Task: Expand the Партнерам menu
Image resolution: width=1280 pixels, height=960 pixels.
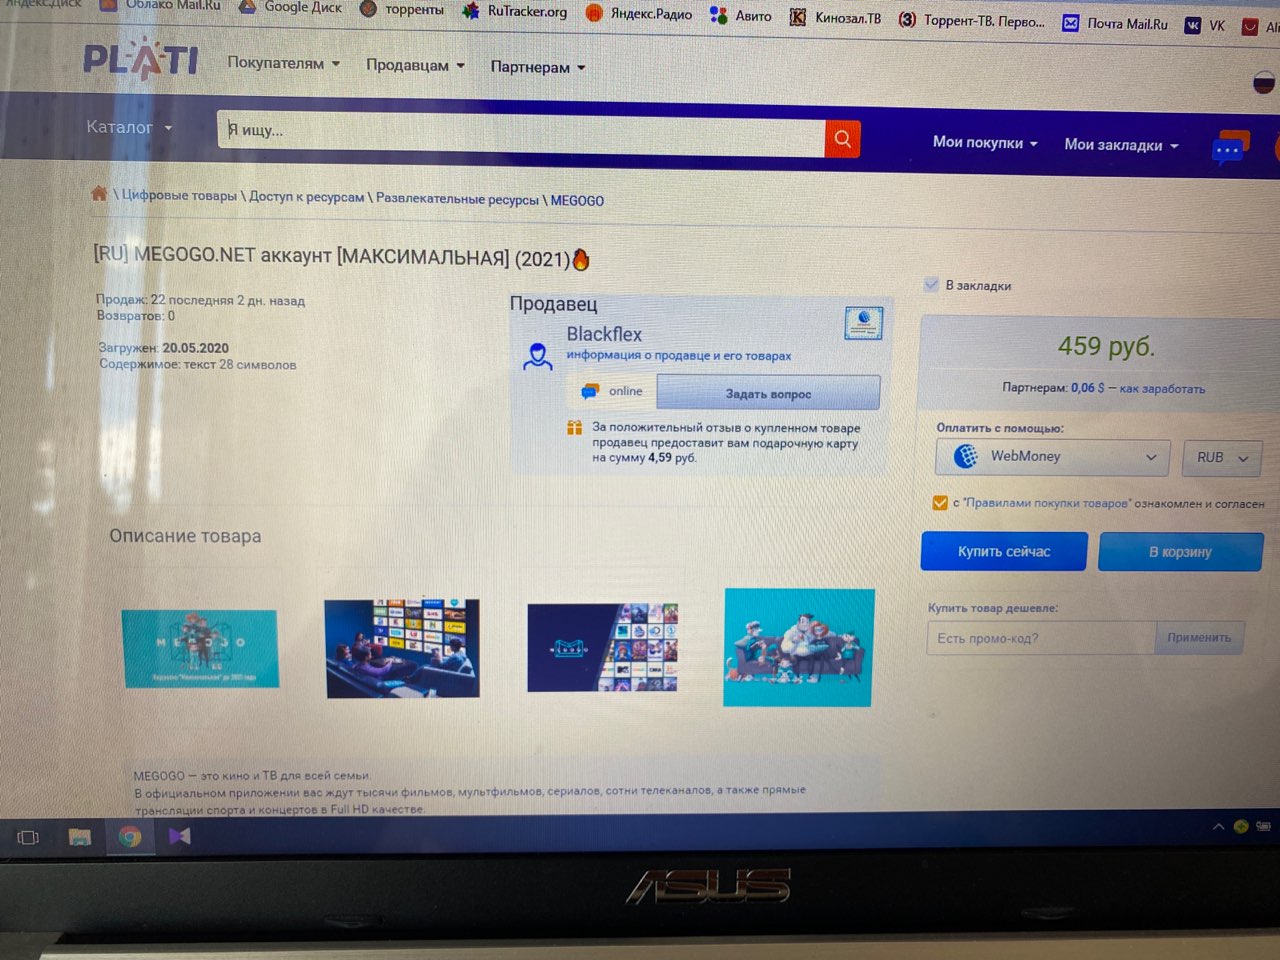Action: [538, 67]
